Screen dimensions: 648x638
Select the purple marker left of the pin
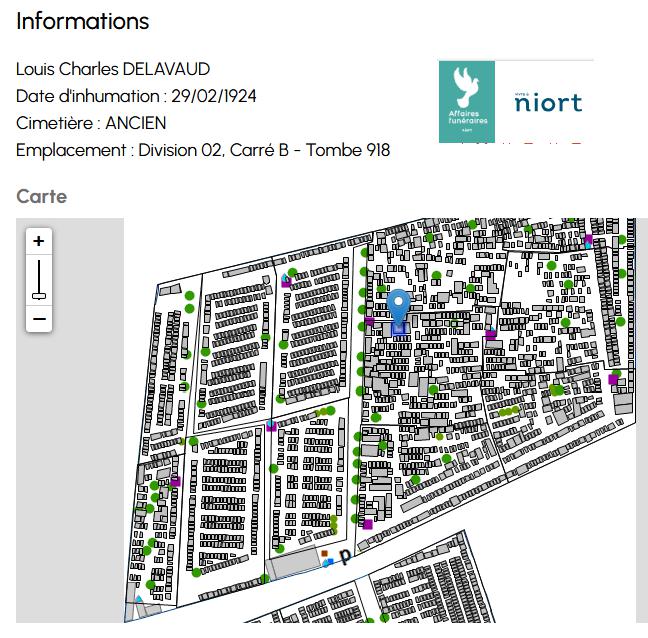tap(369, 321)
